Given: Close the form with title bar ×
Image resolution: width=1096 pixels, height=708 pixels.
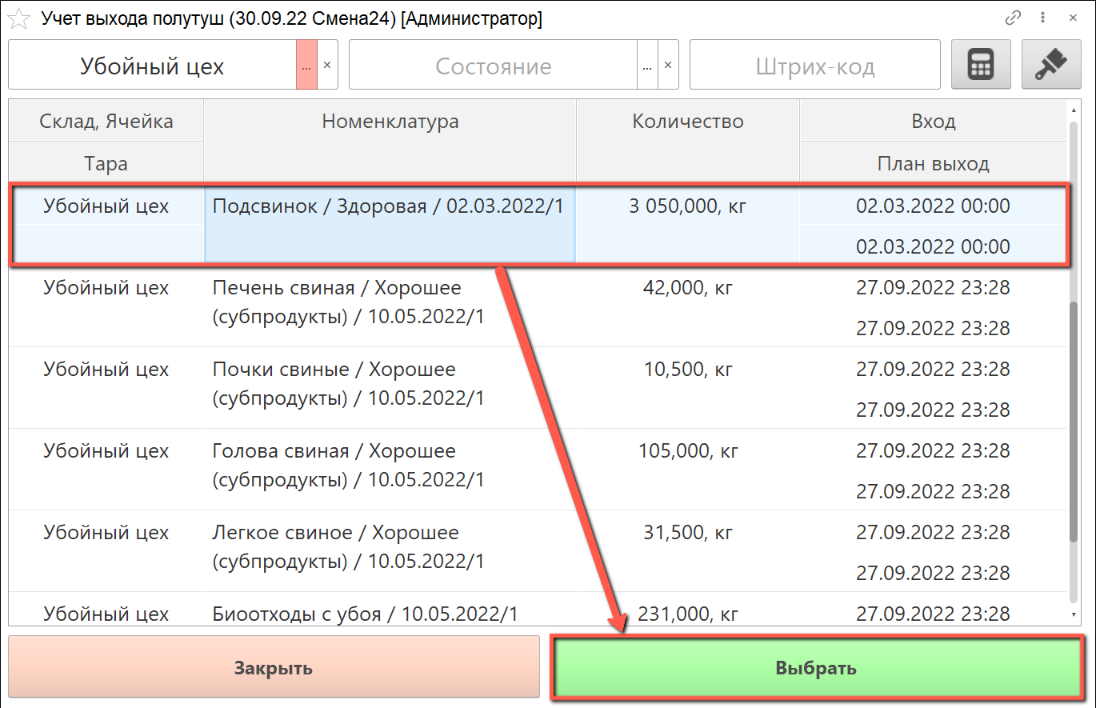Looking at the screenshot, I should (1073, 19).
